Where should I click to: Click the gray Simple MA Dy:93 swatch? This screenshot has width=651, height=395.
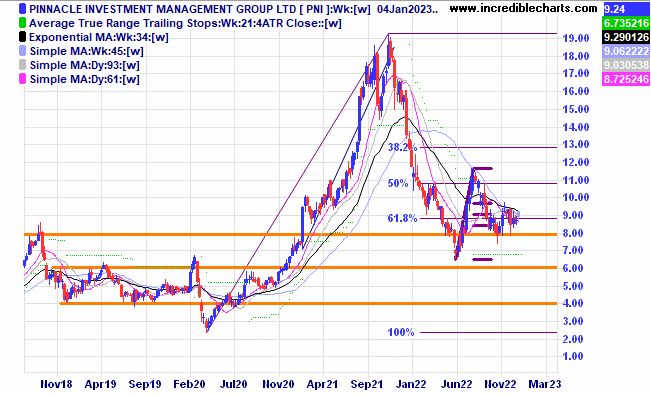[x=22, y=65]
